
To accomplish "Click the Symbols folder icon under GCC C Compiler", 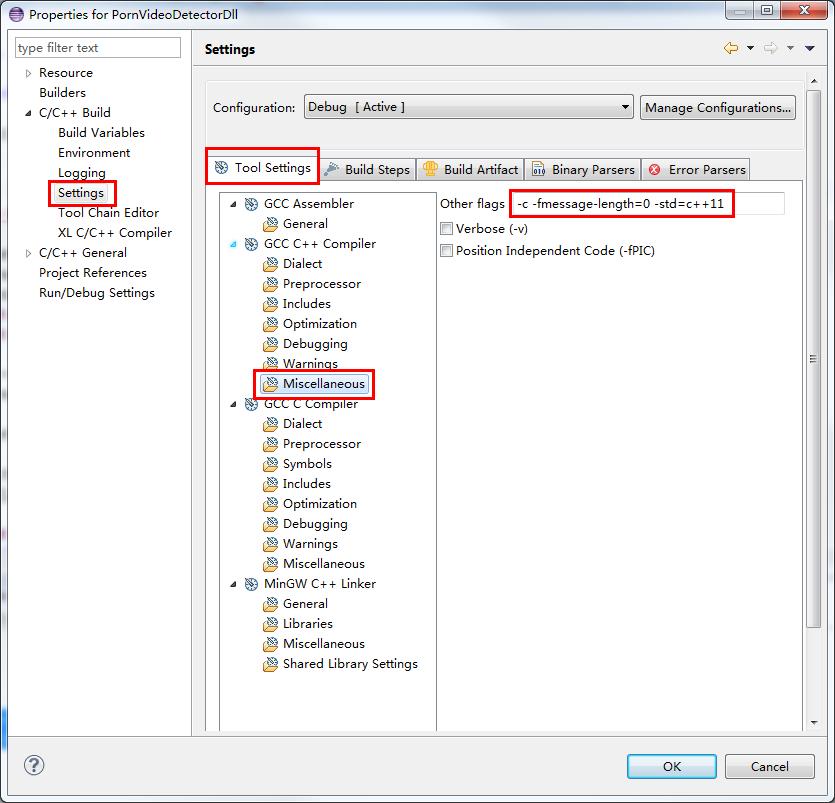I will point(271,464).
